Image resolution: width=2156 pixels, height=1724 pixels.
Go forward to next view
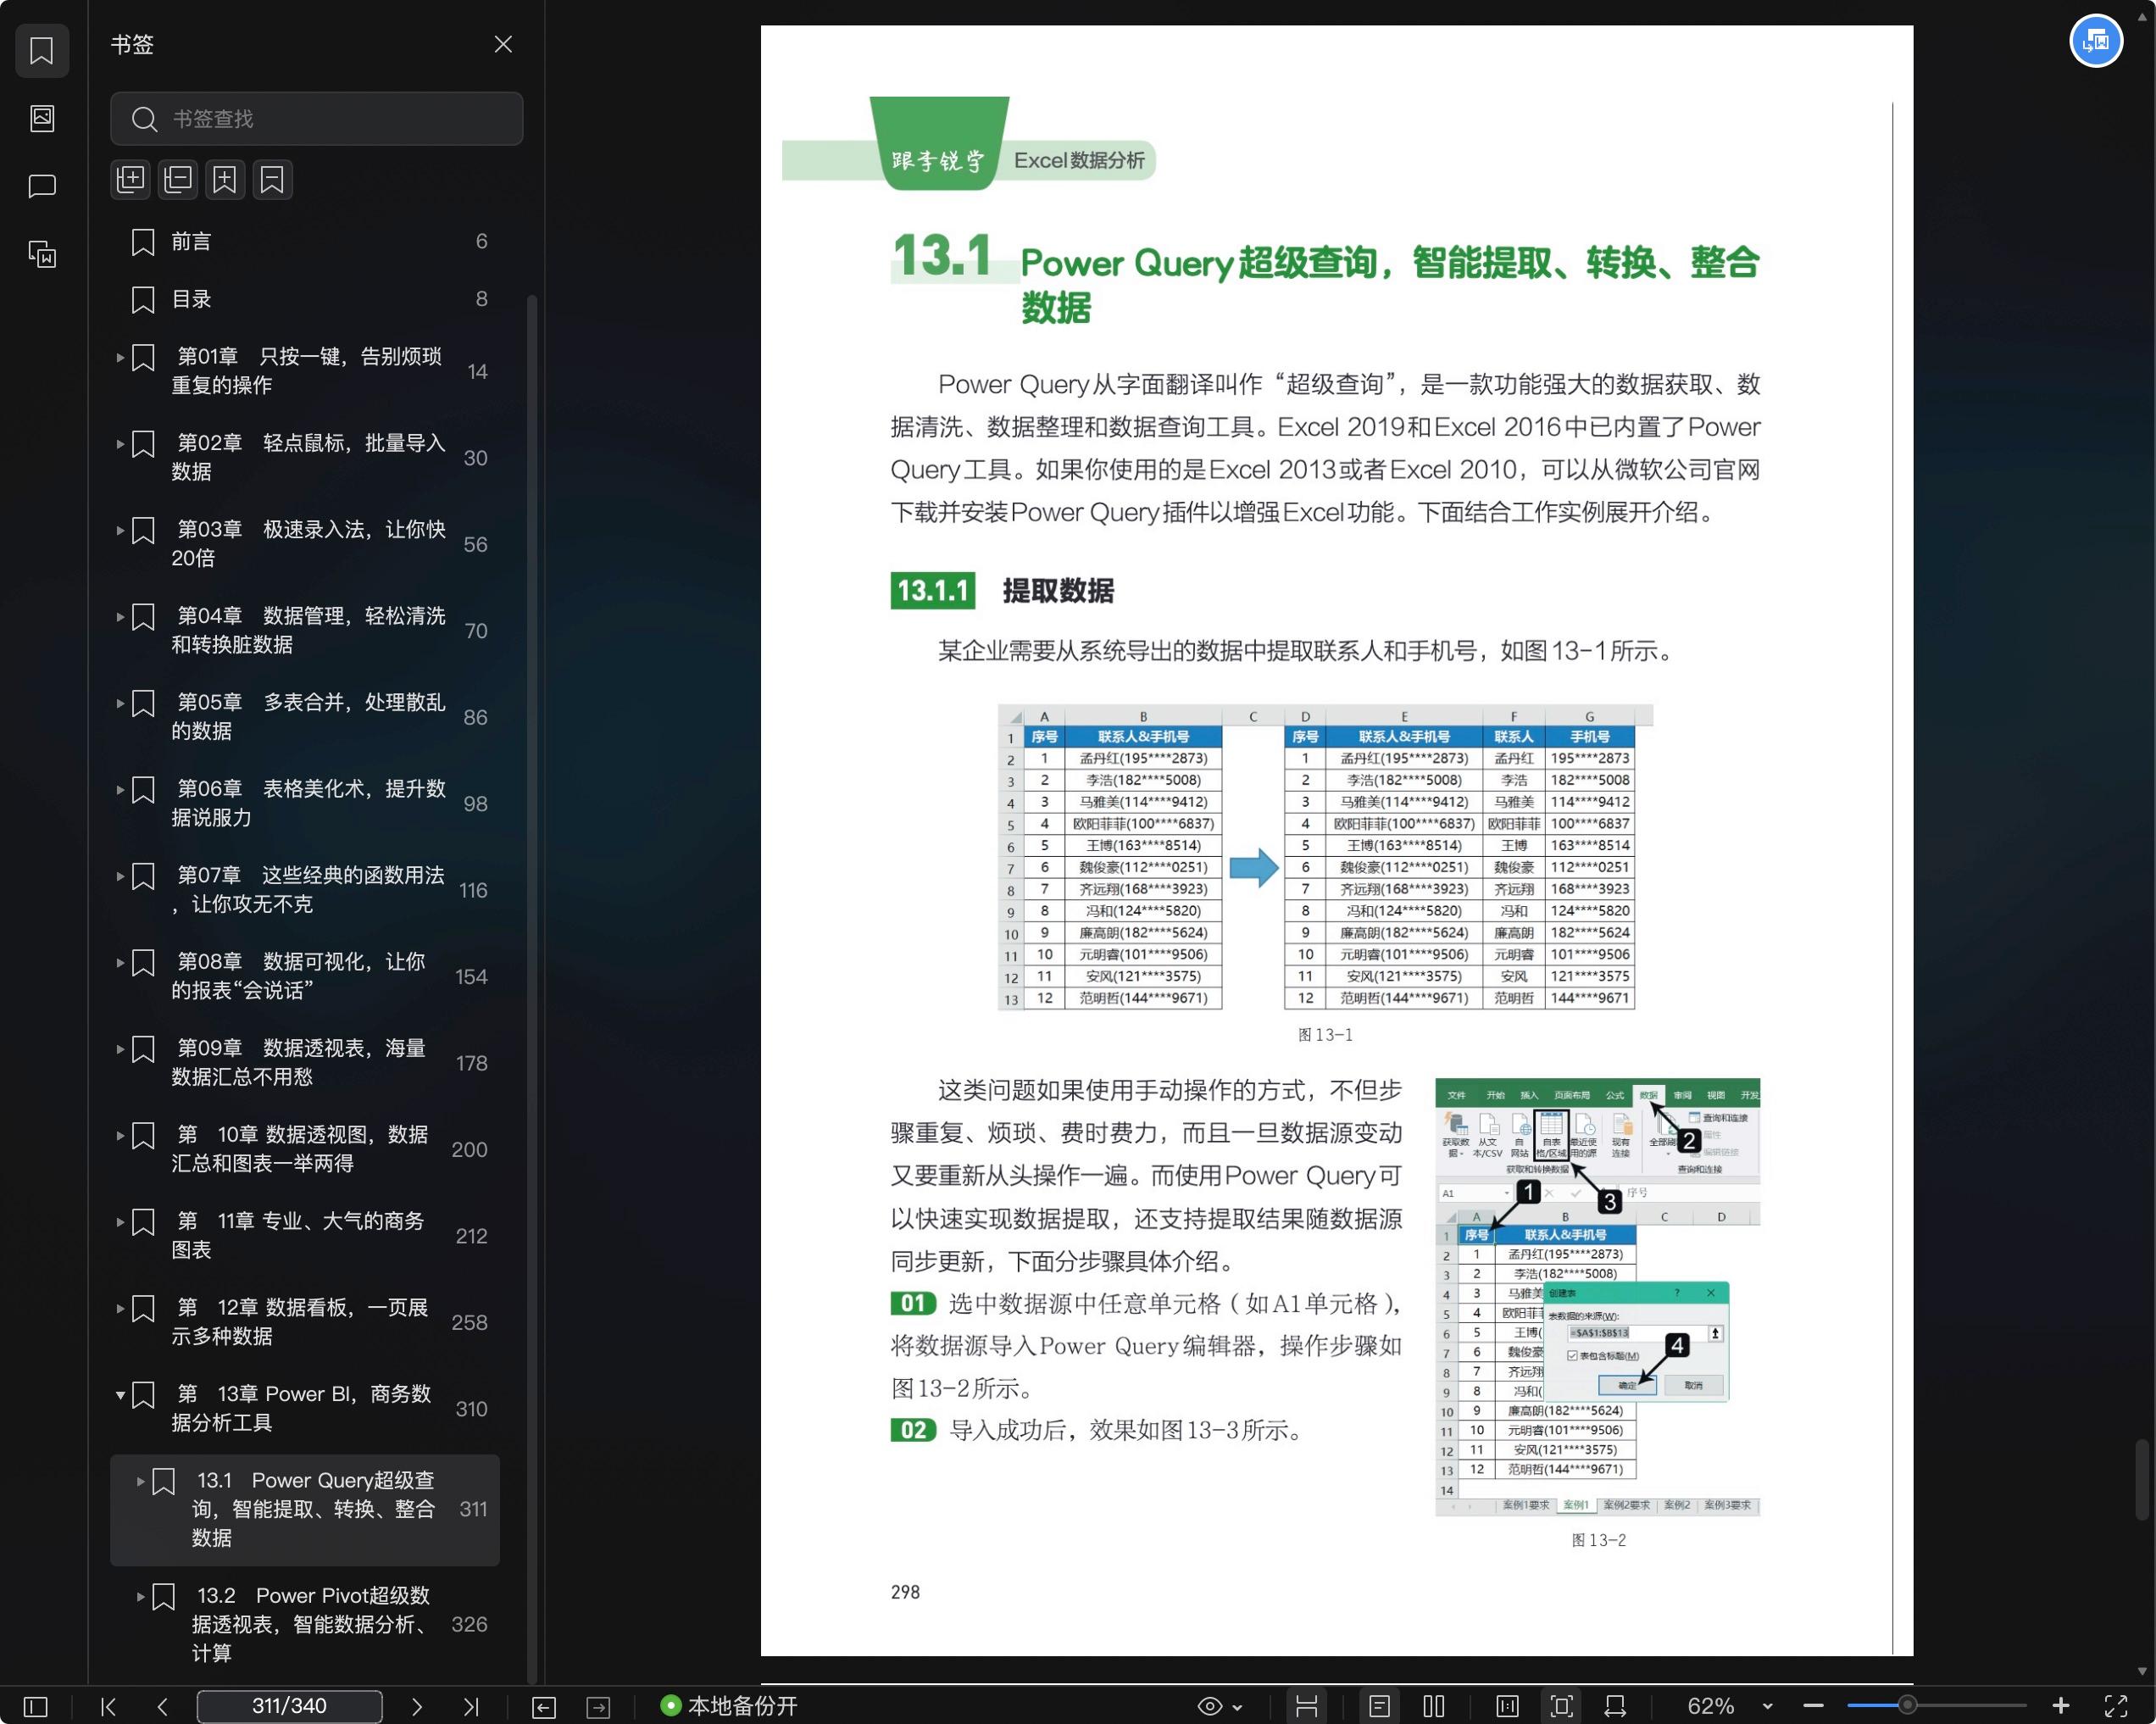(598, 1707)
